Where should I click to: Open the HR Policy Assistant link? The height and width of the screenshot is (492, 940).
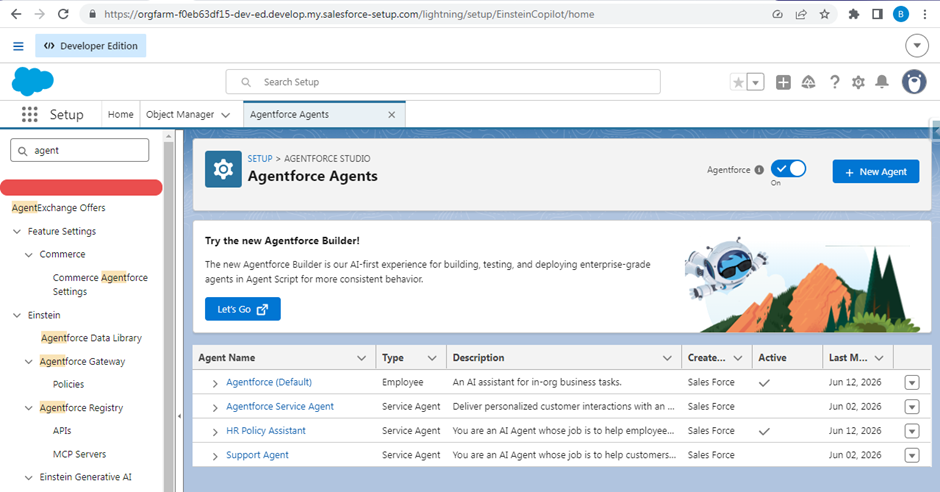coord(266,430)
